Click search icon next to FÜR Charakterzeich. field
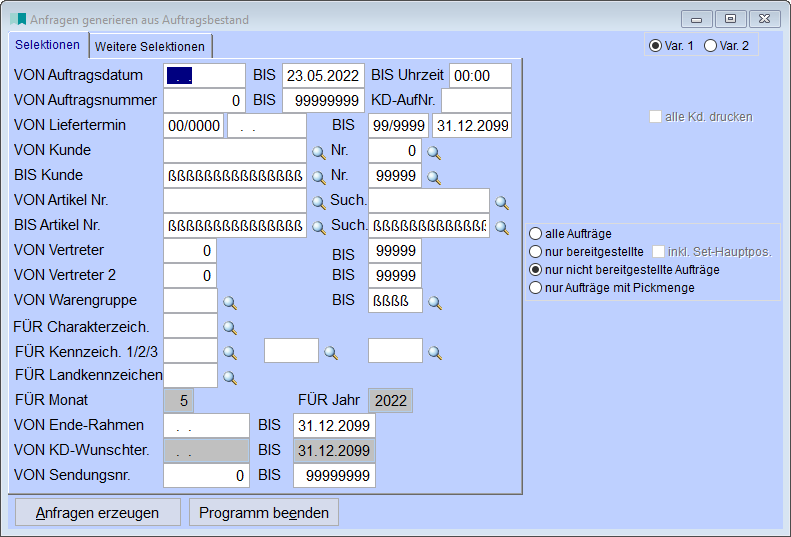The width and height of the screenshot is (791, 537). (x=229, y=327)
